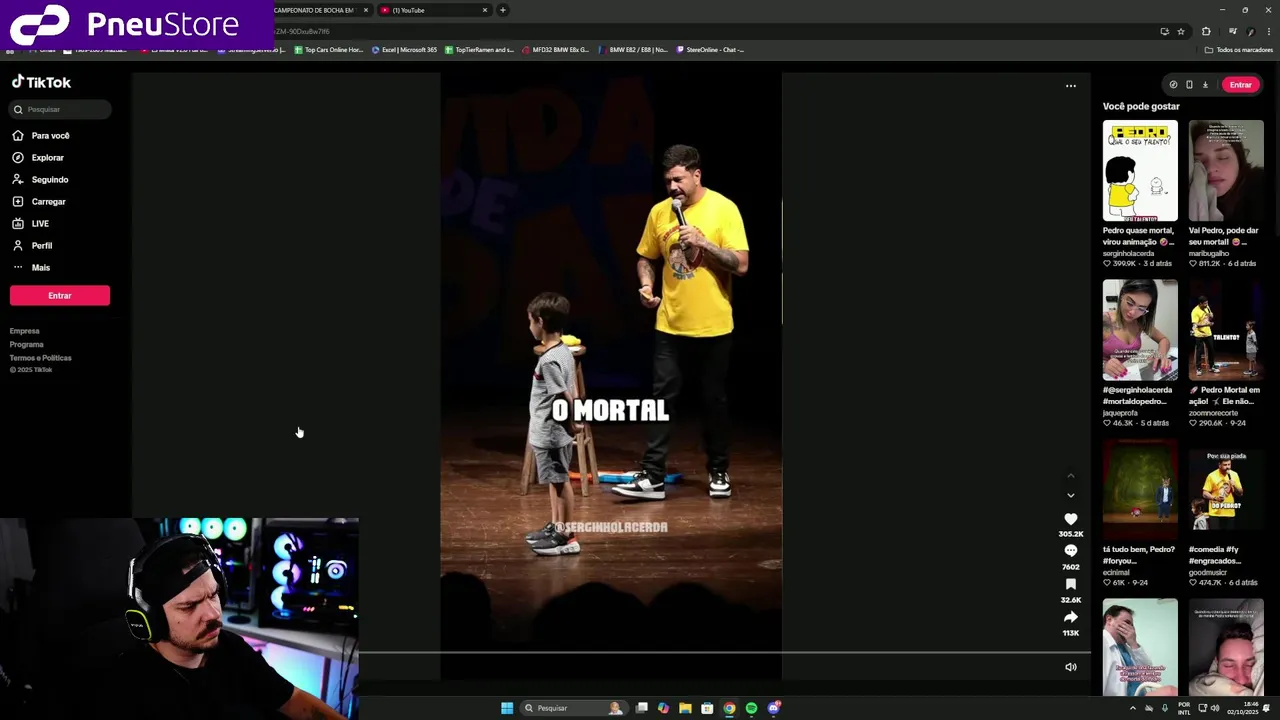1280x720 pixels.
Task: Open Discord from the taskbar
Action: click(x=774, y=708)
